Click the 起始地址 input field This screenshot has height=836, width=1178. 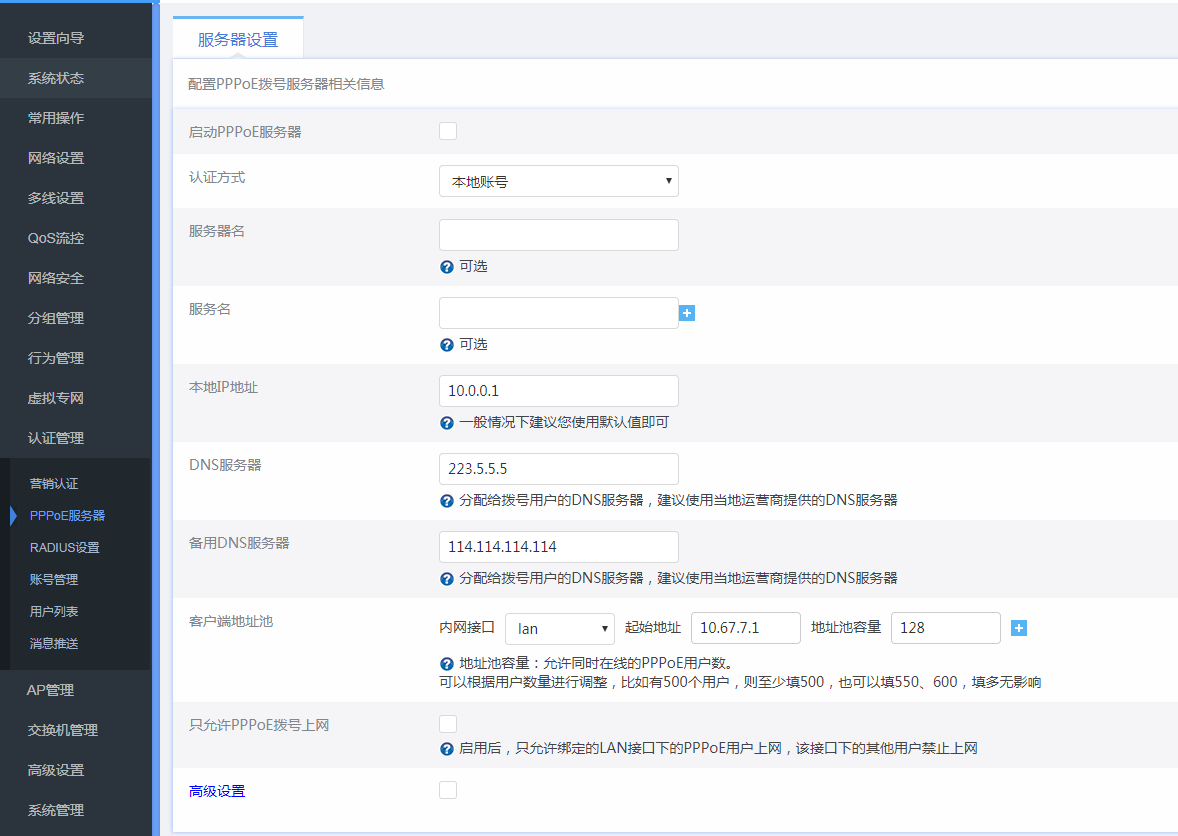tap(745, 628)
